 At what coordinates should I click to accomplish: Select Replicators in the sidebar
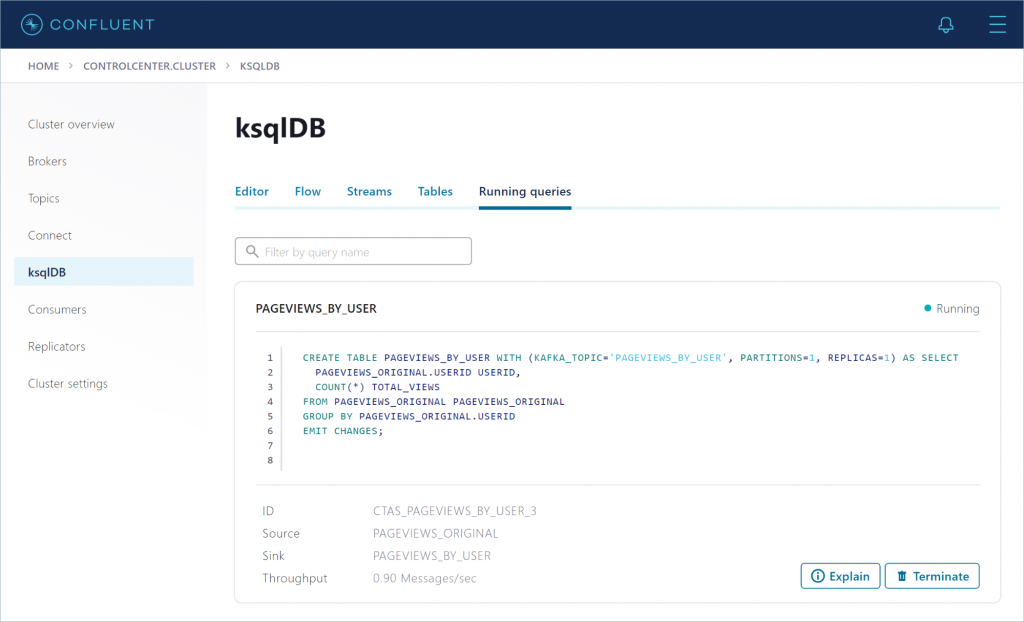click(57, 347)
